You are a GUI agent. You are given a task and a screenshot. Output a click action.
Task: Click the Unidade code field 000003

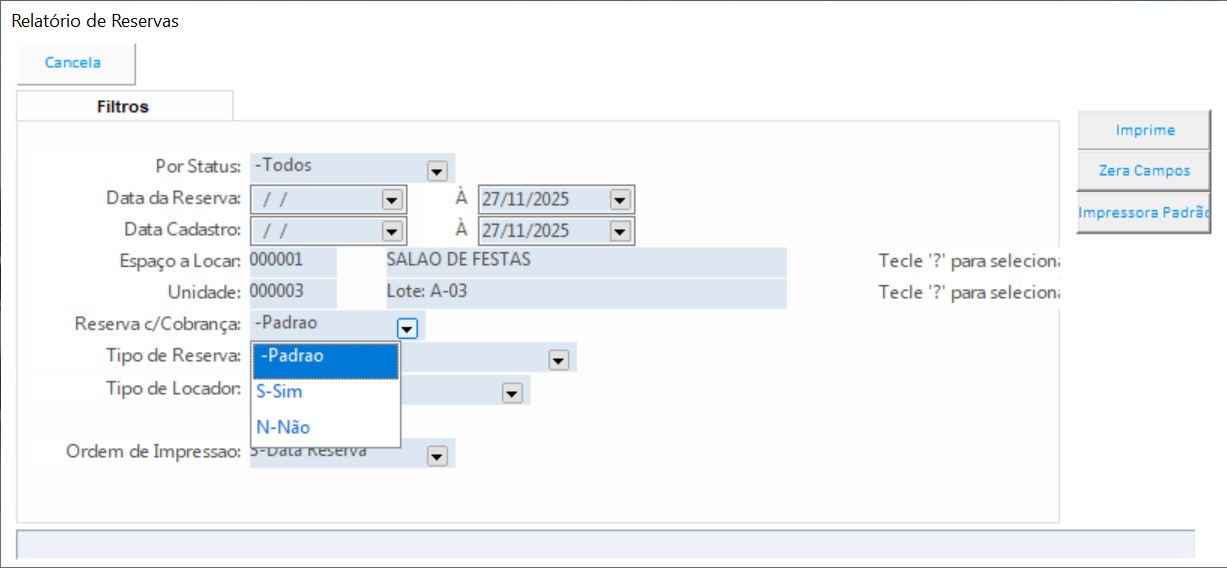(292, 293)
